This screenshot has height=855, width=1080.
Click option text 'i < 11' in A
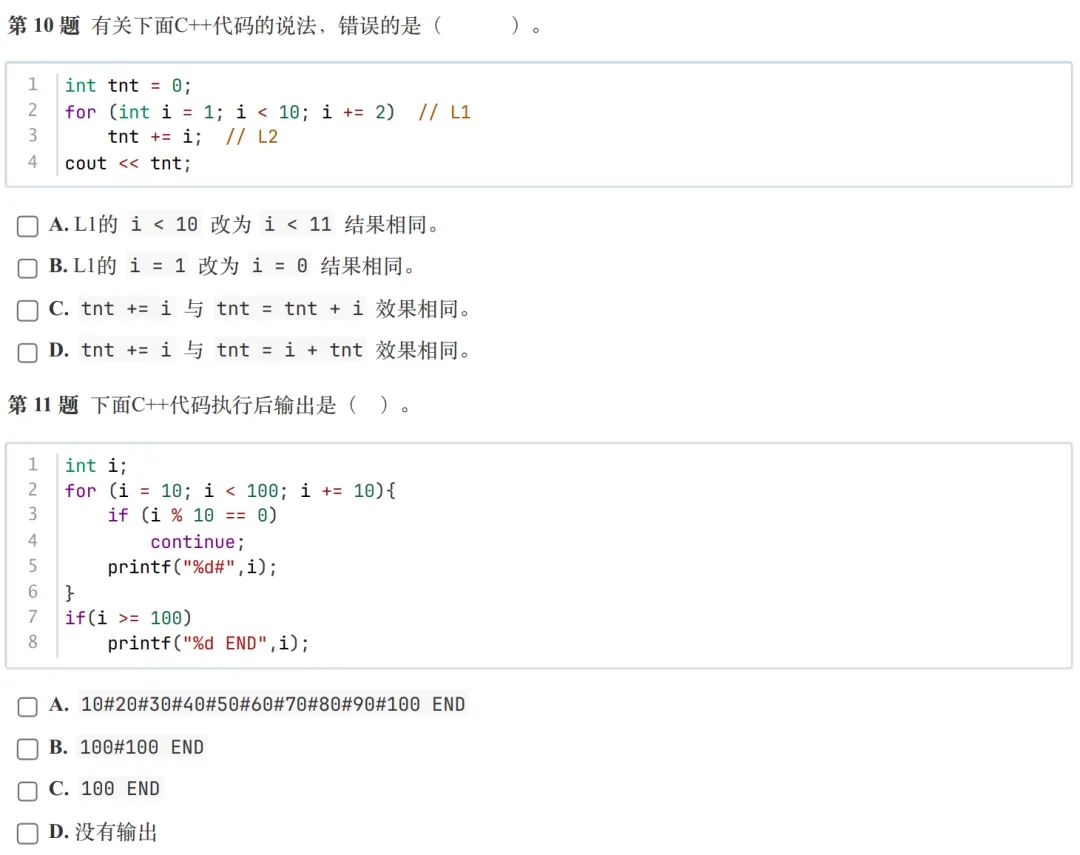pyautogui.click(x=298, y=224)
